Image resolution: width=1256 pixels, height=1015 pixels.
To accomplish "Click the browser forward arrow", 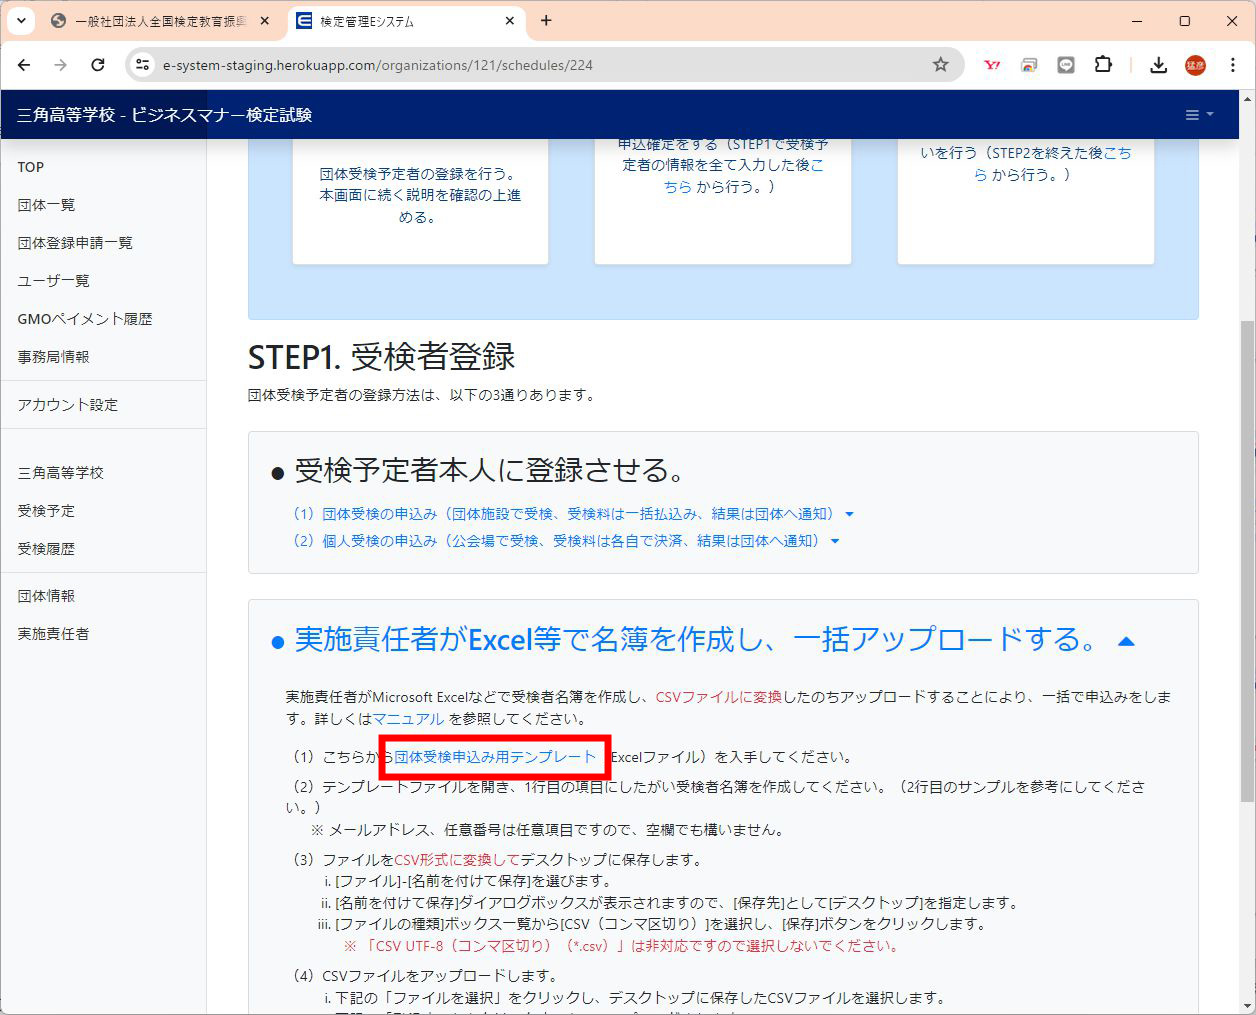I will 61,65.
